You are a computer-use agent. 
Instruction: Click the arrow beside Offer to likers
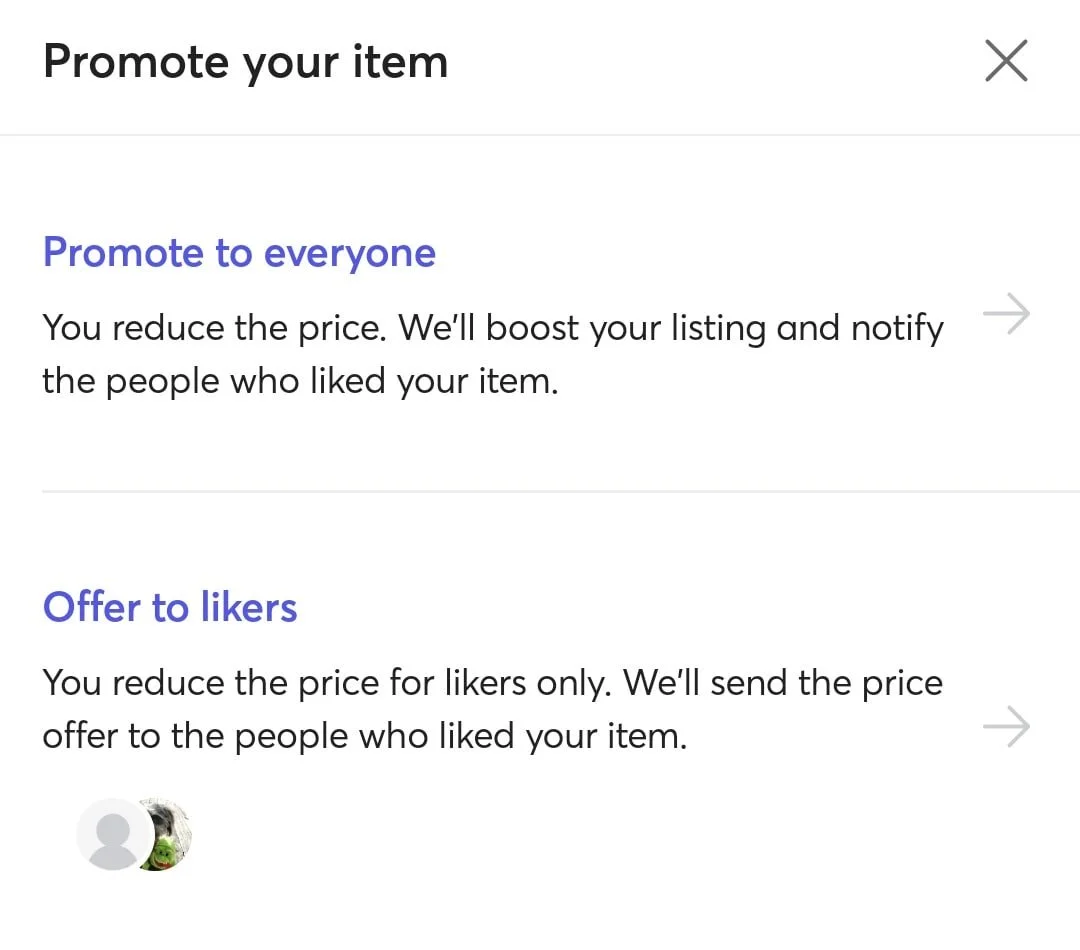[1006, 727]
